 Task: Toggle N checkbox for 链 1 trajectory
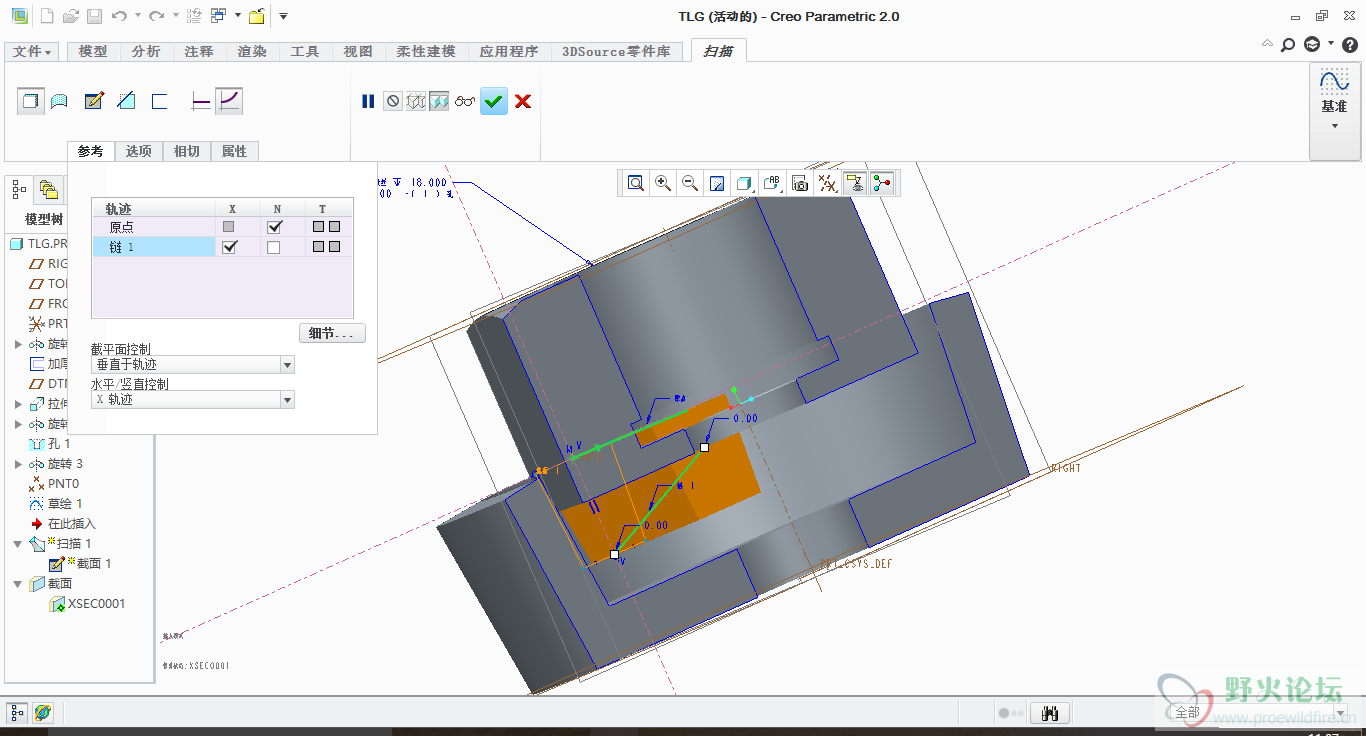[x=274, y=247]
